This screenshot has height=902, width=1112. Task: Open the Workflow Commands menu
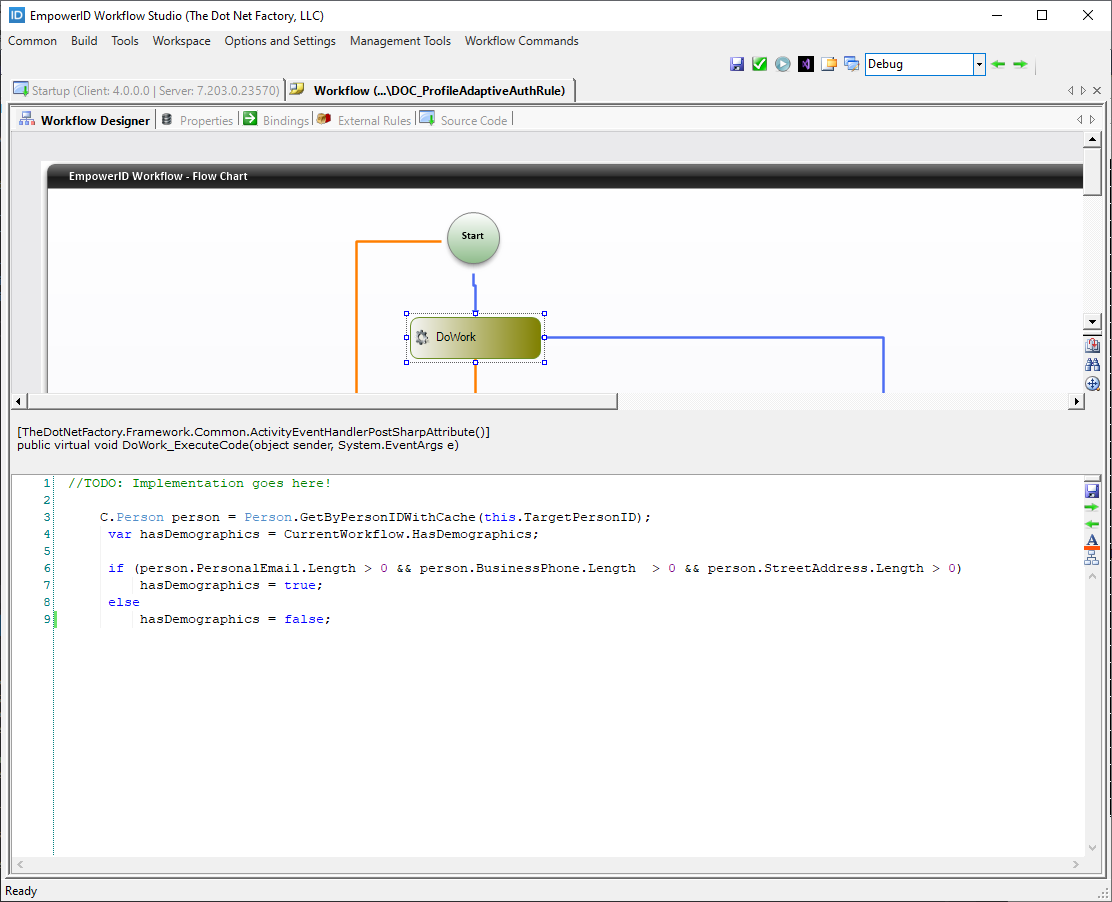pos(521,41)
